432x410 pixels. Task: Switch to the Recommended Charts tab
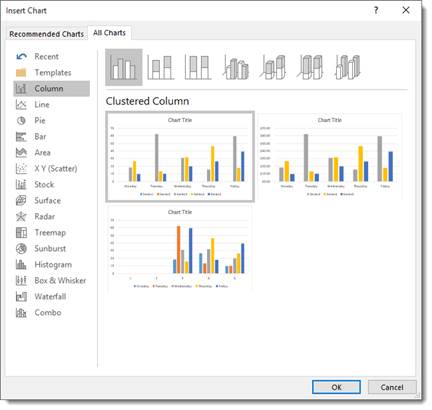pyautogui.click(x=47, y=34)
